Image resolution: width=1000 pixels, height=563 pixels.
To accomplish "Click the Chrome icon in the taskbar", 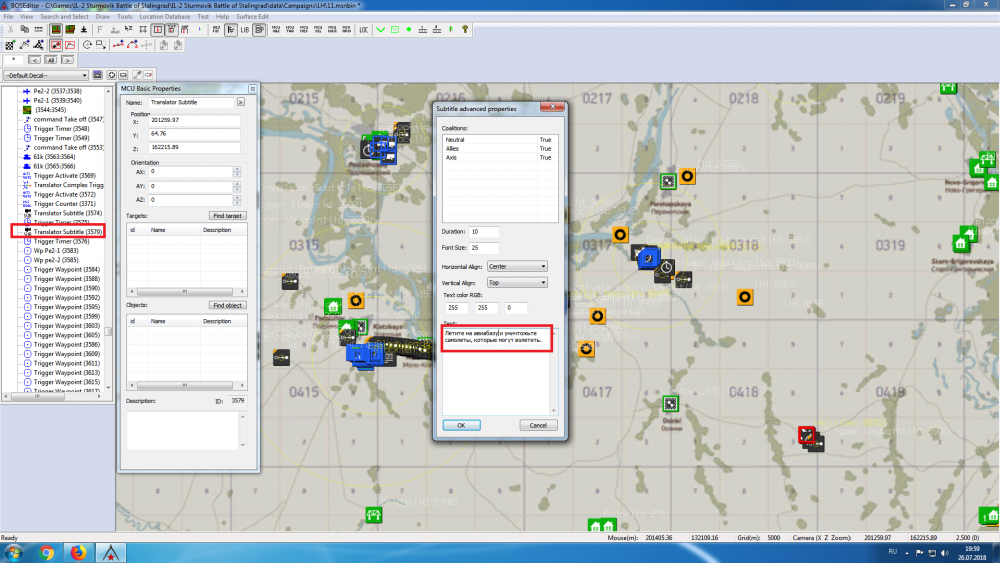I will coord(47,552).
